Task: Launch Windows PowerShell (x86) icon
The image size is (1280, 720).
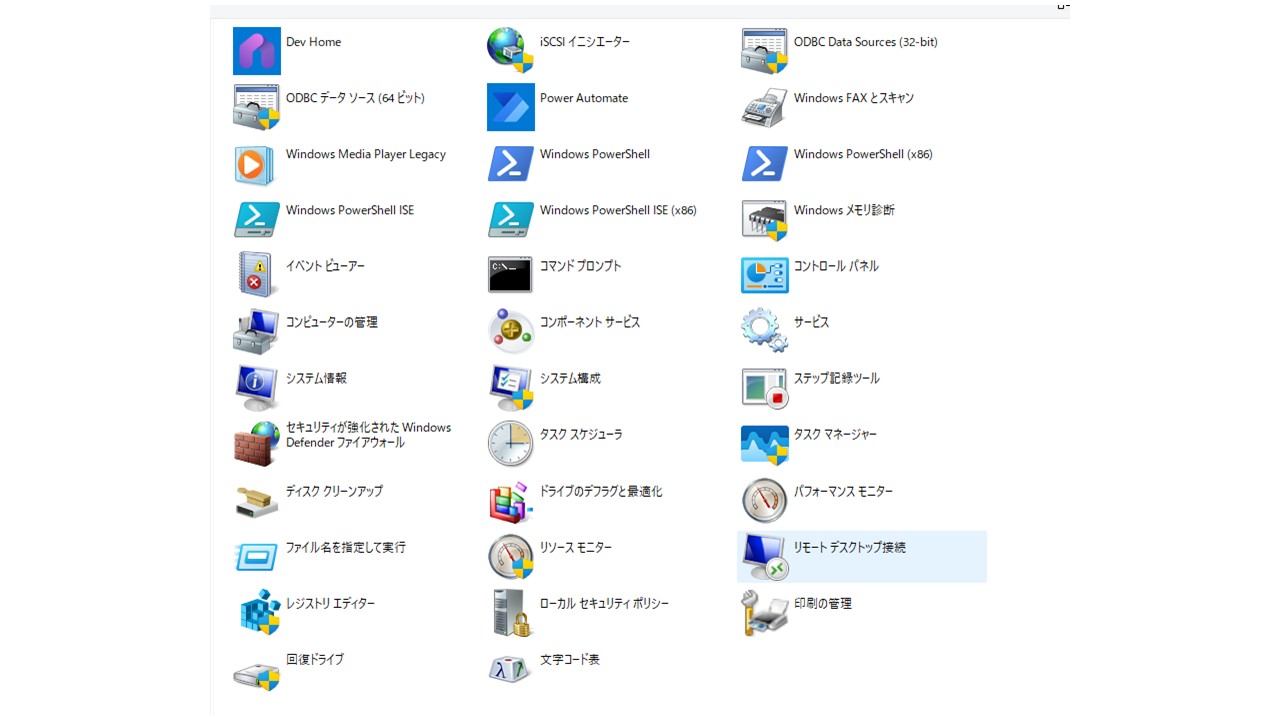Action: point(765,163)
